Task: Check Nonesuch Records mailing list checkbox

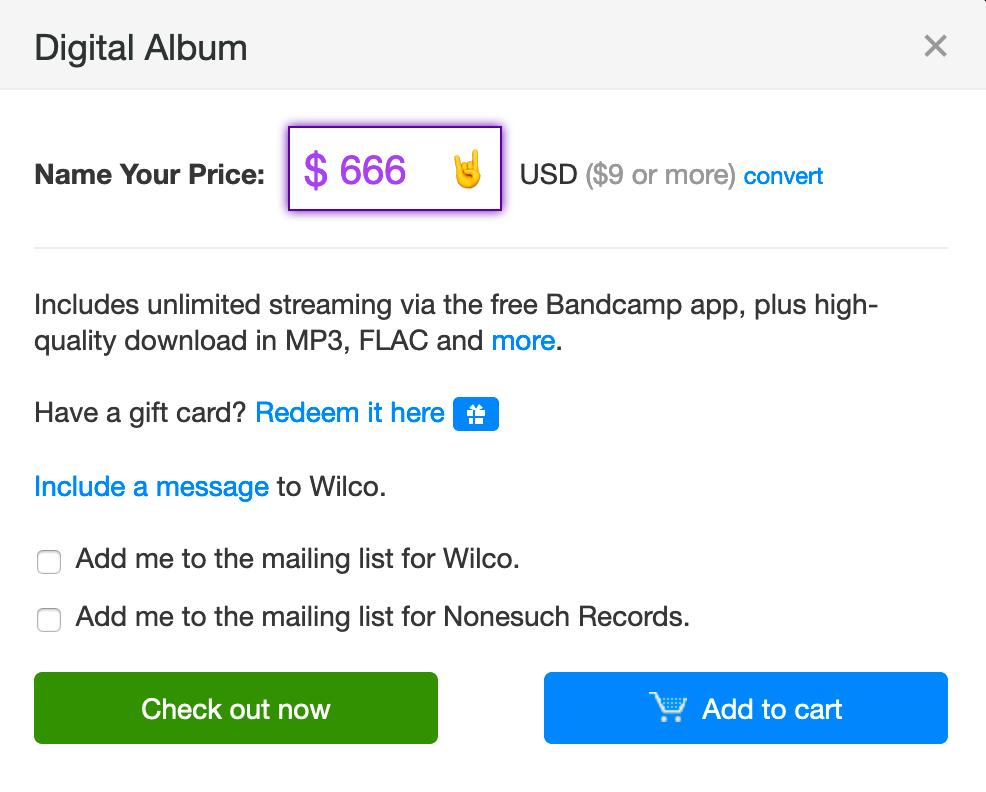Action: (x=49, y=619)
